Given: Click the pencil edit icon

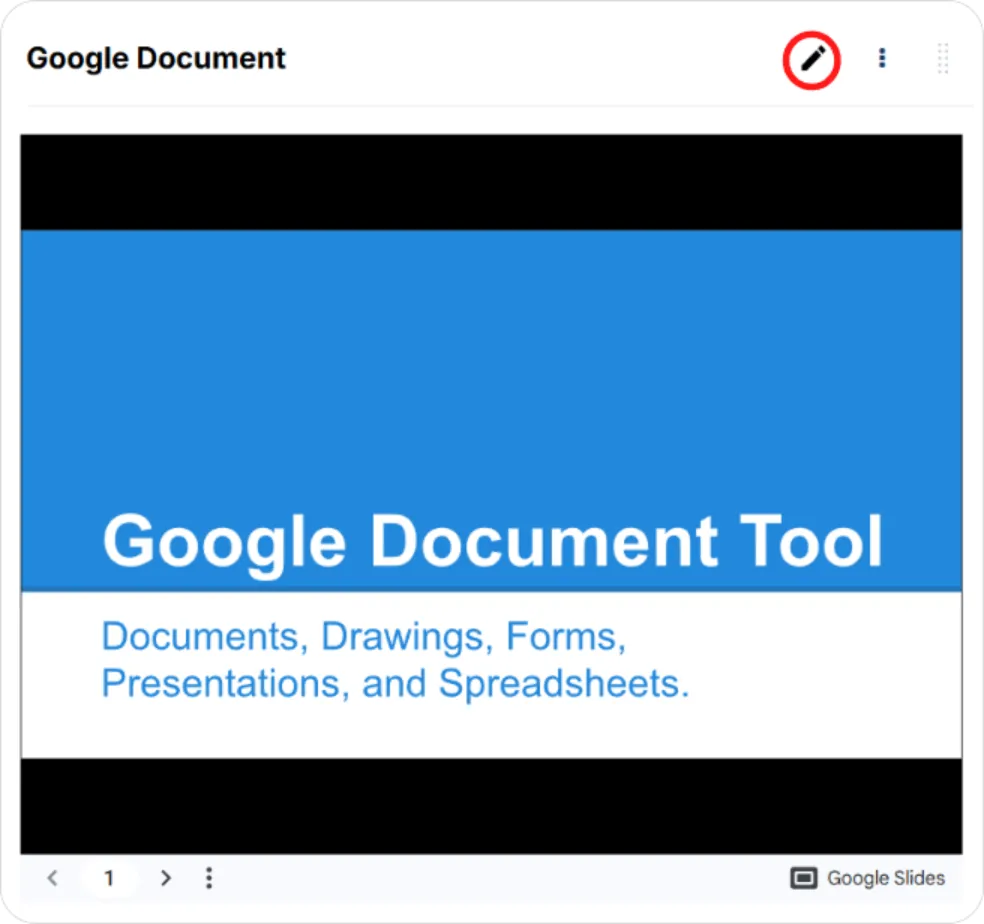Looking at the screenshot, I should pyautogui.click(x=812, y=60).
